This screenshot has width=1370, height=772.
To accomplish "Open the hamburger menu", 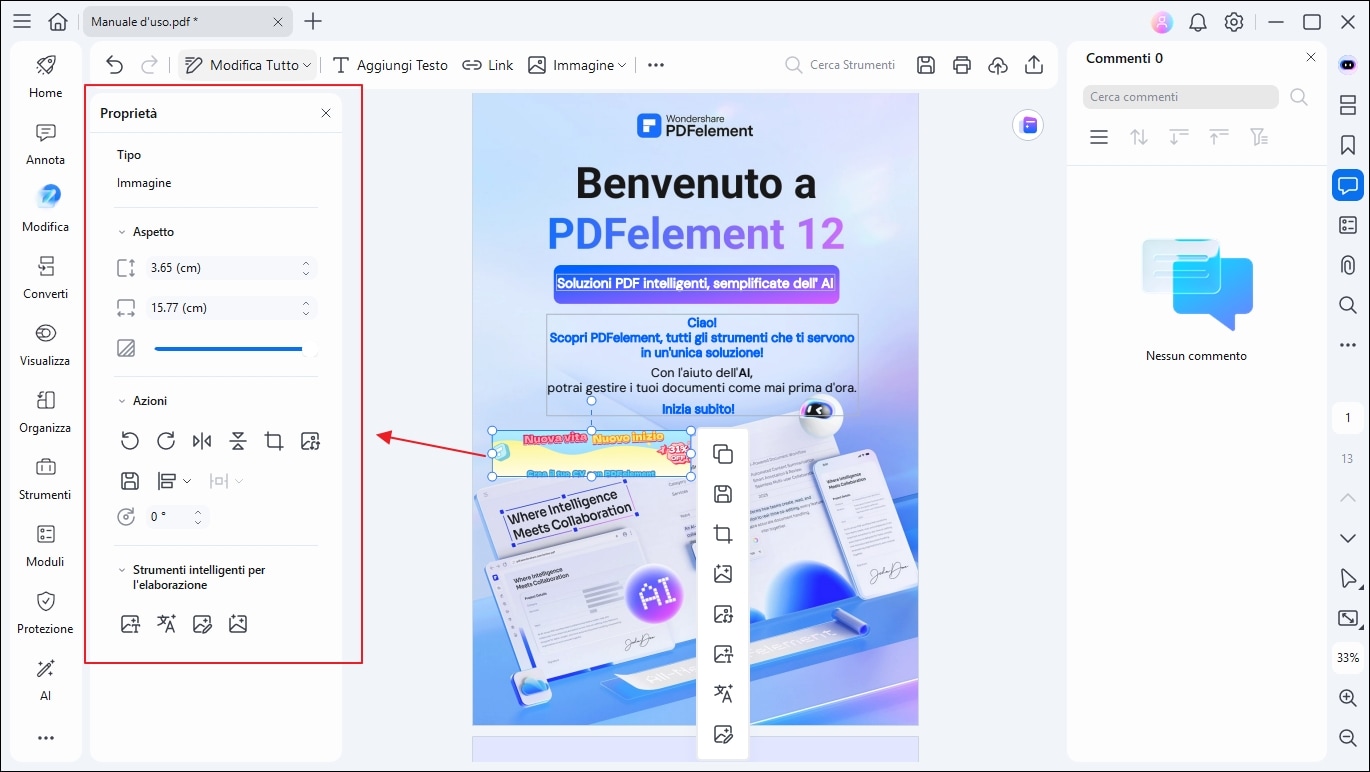I will tap(21, 20).
